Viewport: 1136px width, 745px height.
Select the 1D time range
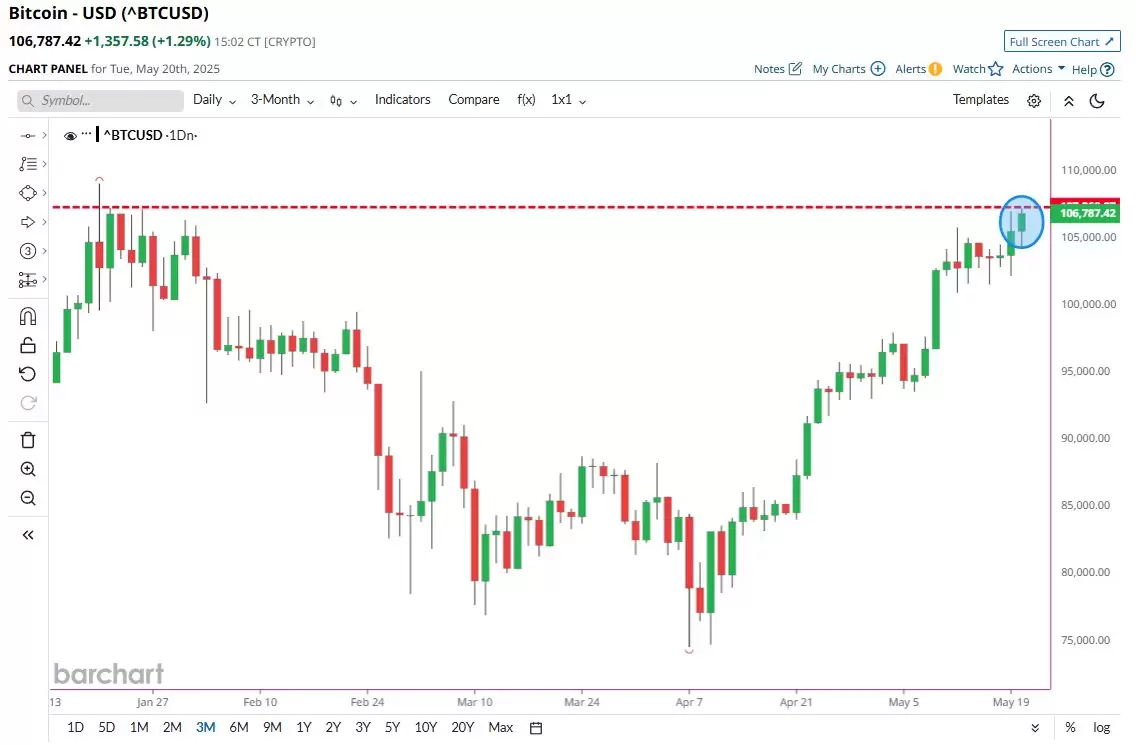click(75, 727)
